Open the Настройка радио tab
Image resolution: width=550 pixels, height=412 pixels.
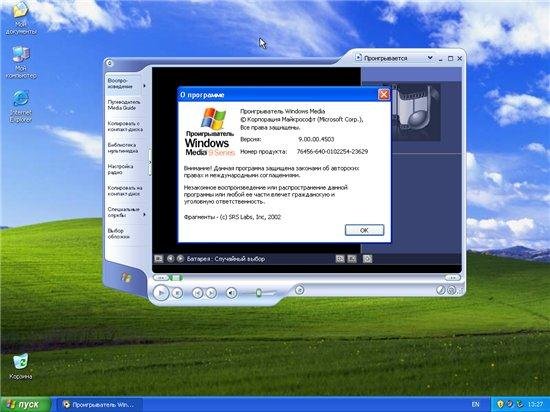[120, 169]
